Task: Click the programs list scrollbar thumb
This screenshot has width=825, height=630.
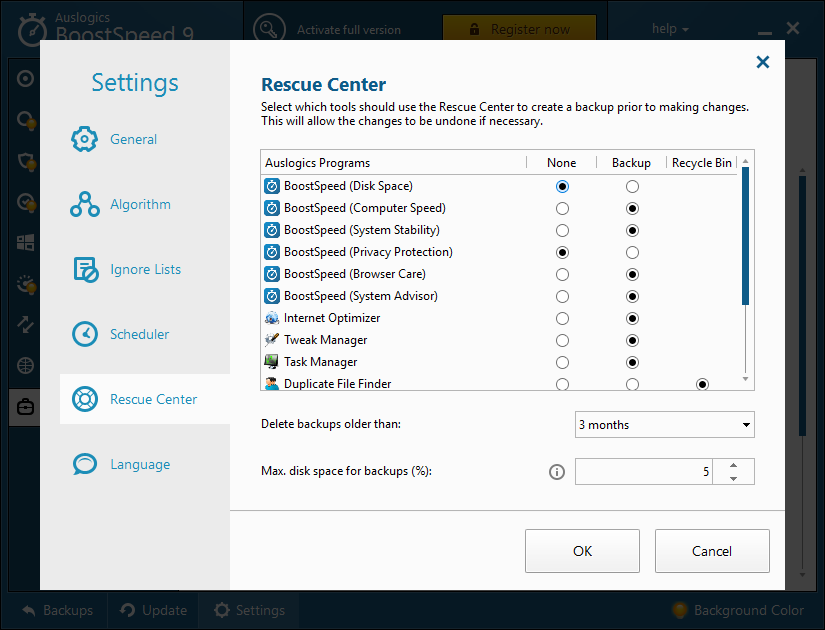Action: pyautogui.click(x=745, y=236)
